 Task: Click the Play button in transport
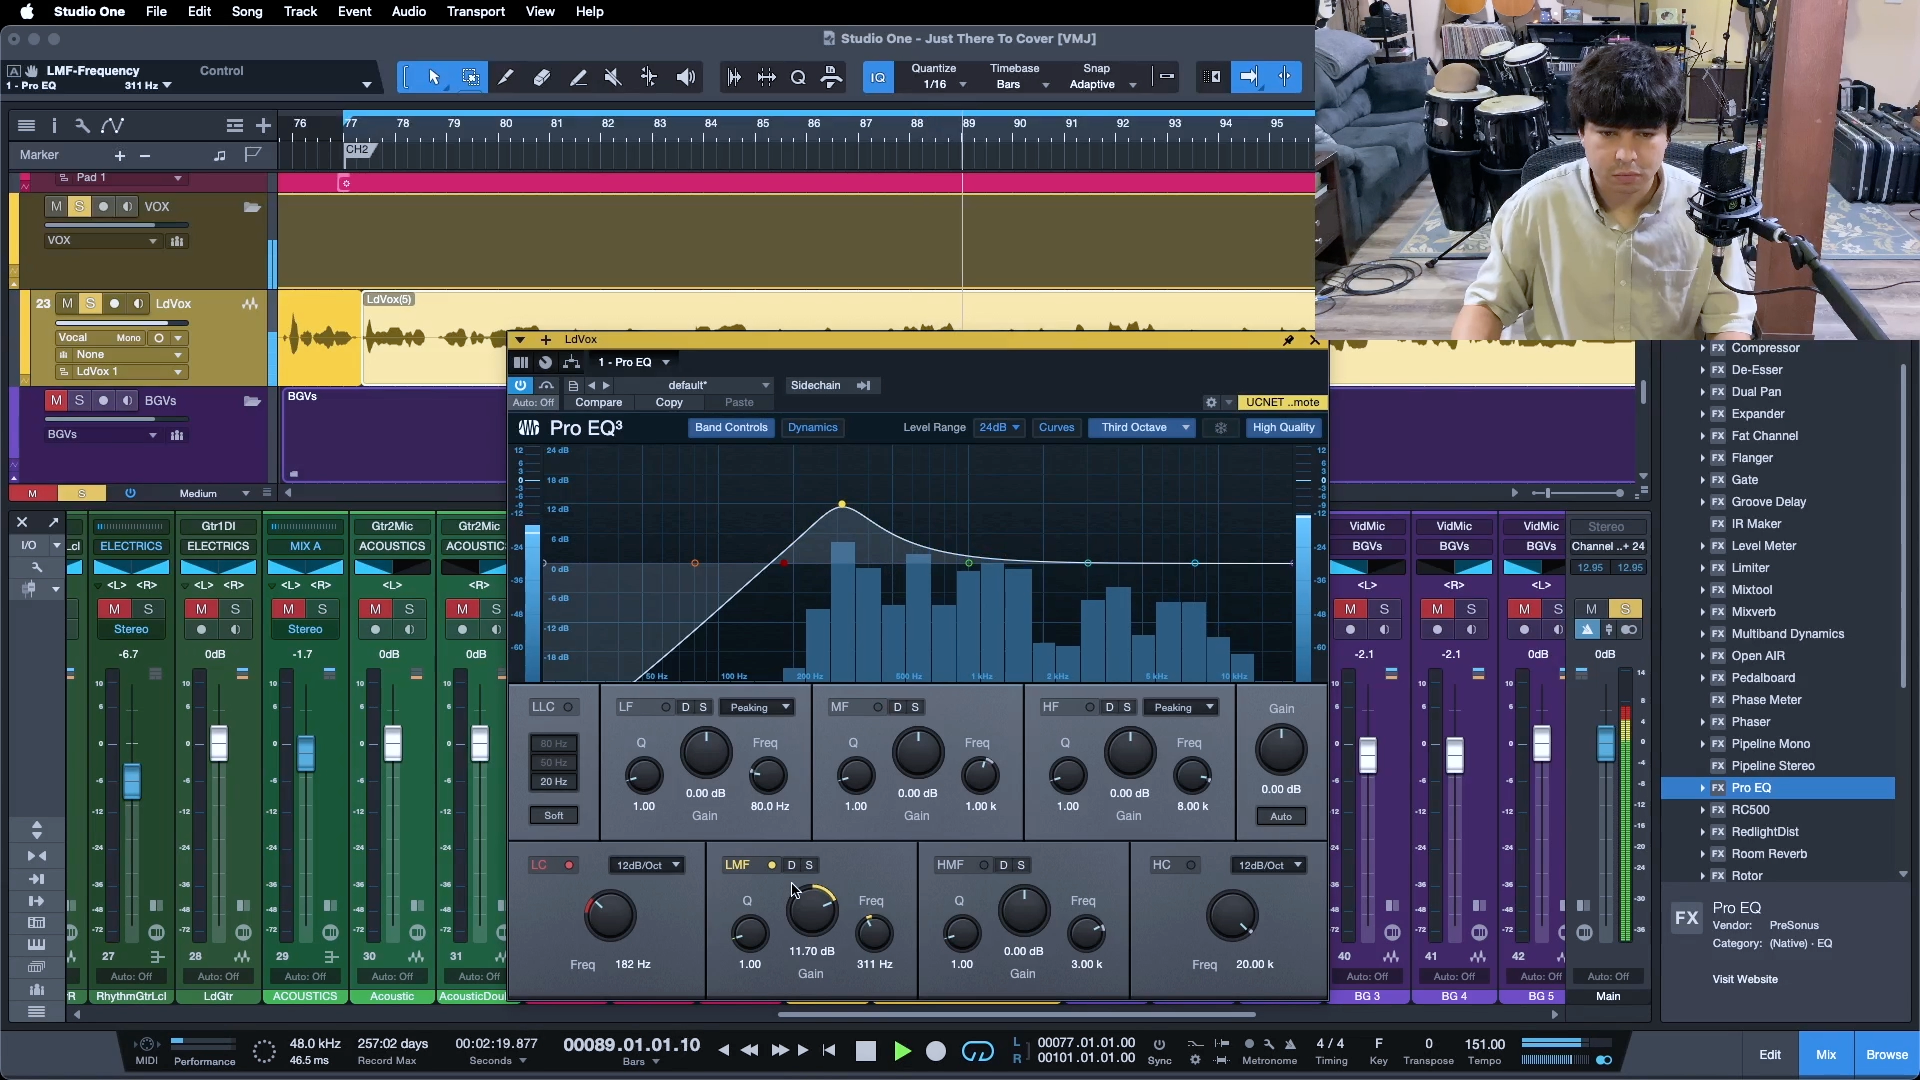[902, 1051]
